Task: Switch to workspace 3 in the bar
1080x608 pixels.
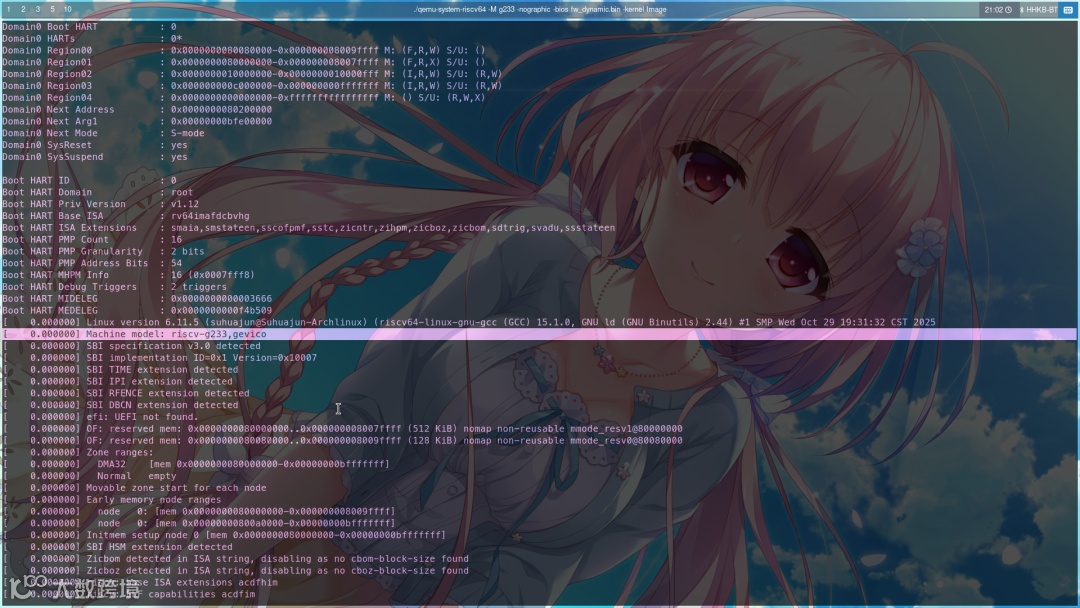Action: [37, 9]
